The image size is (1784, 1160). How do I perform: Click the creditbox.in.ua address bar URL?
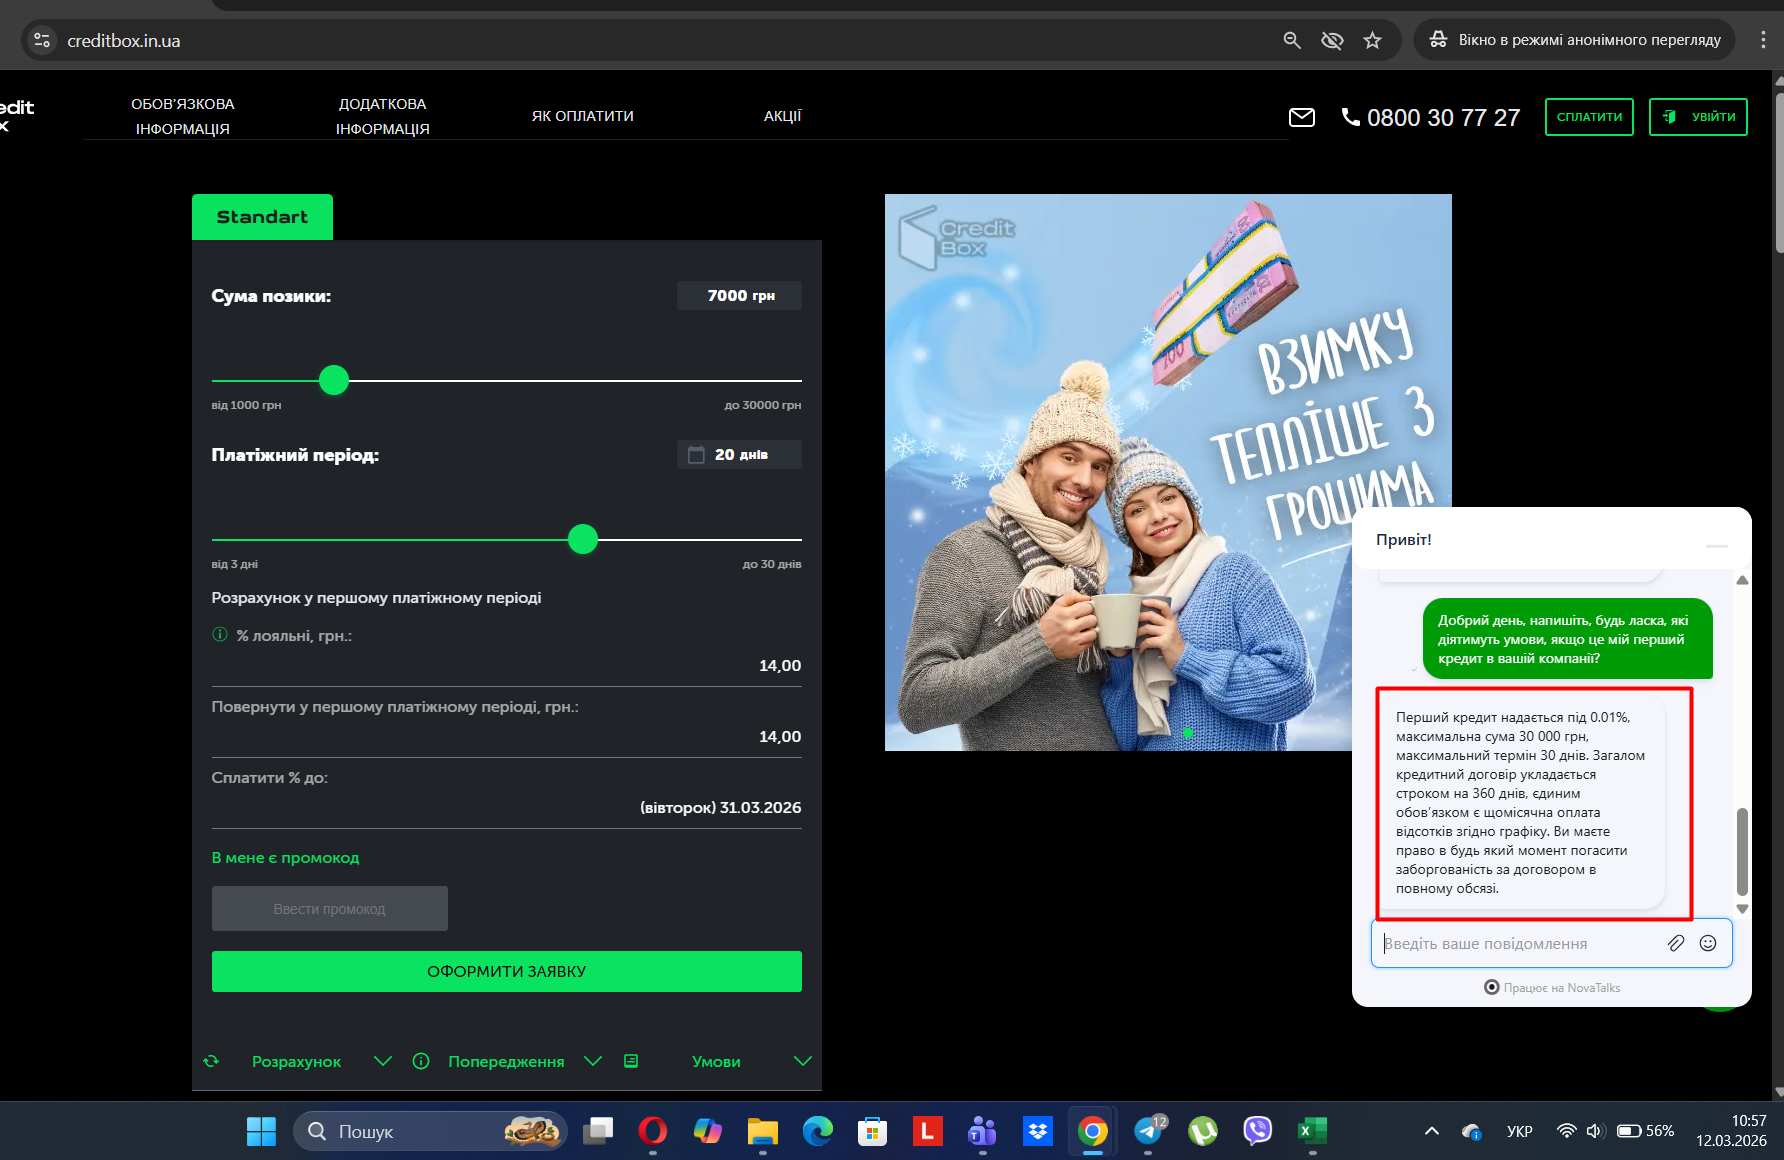124,41
